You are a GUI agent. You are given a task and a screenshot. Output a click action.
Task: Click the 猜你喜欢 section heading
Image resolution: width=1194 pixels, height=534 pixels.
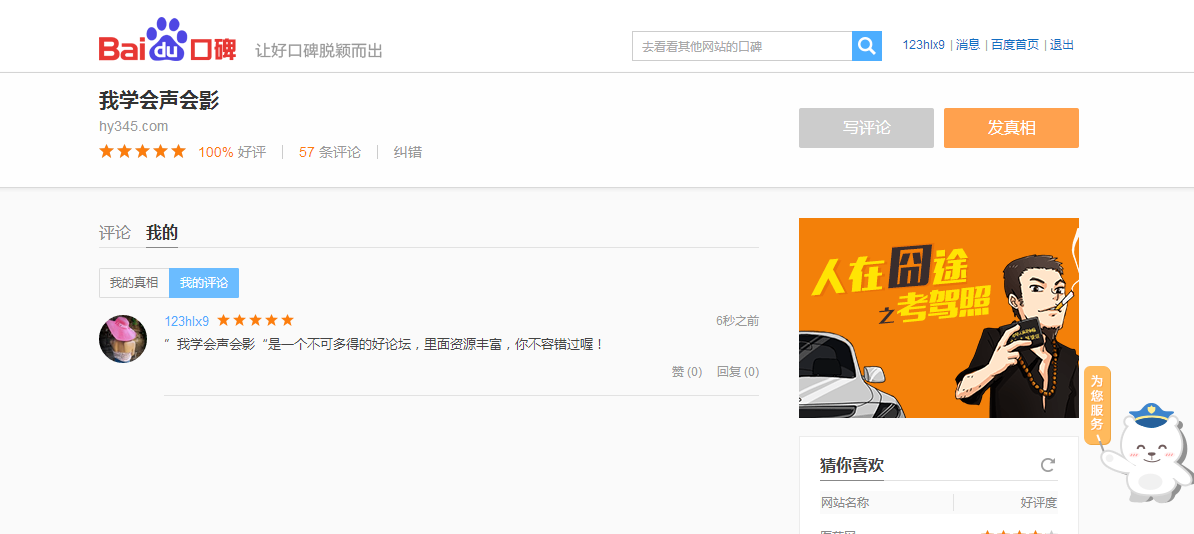coord(852,465)
